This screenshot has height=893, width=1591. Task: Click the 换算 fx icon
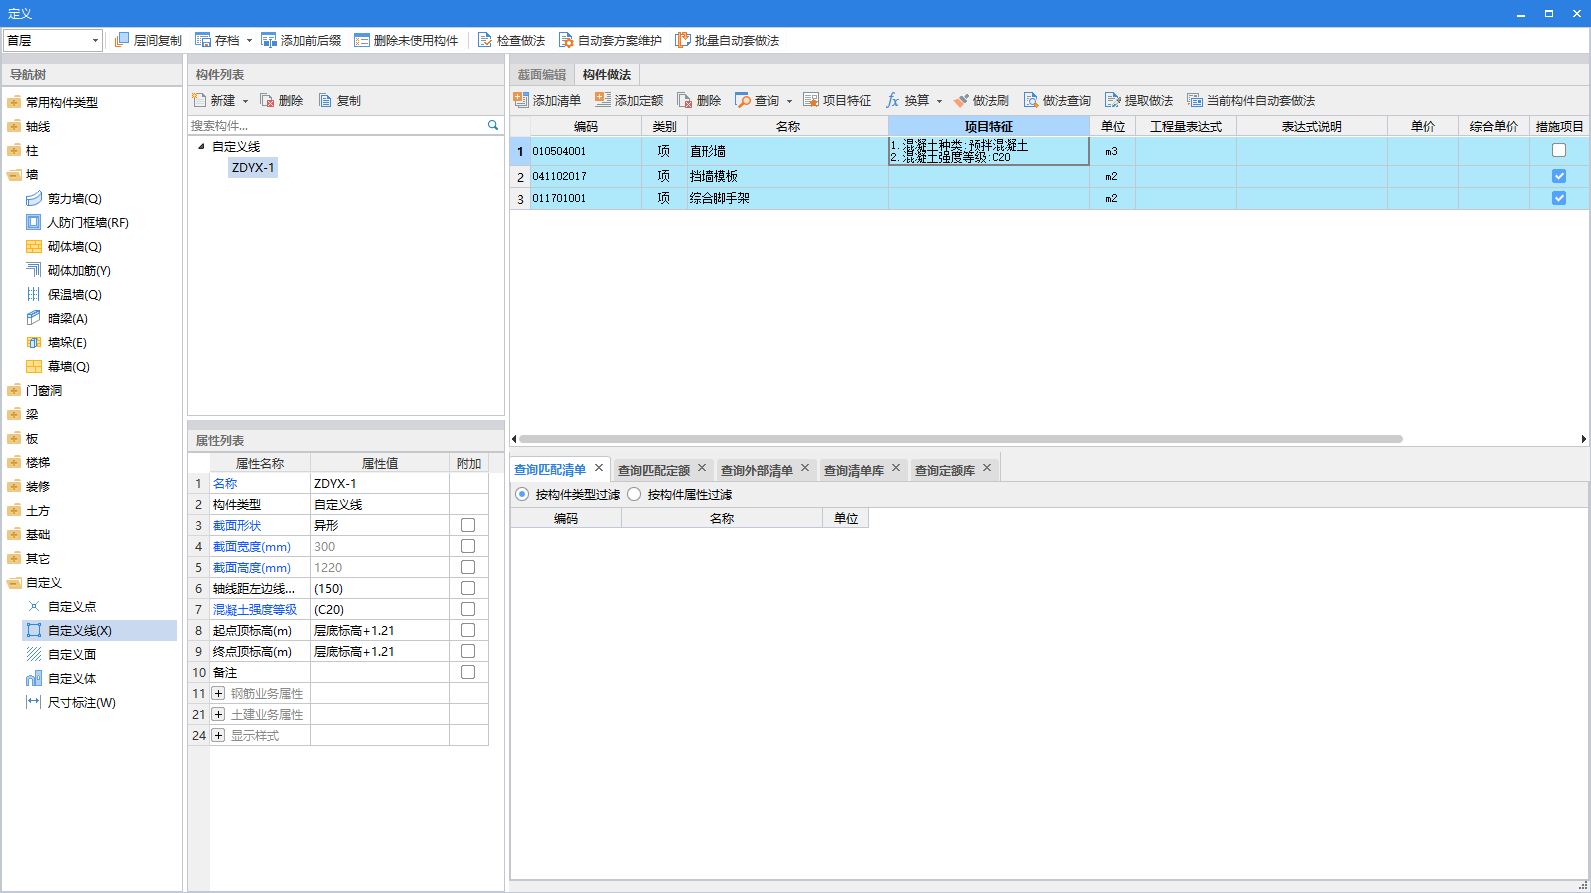[893, 100]
